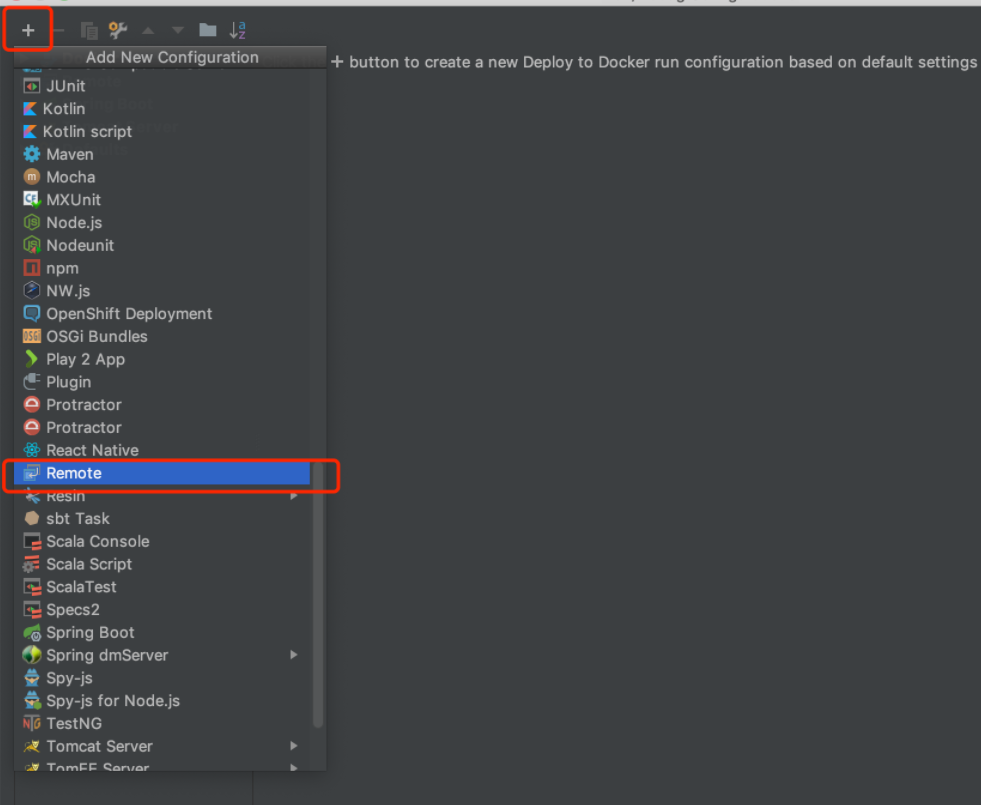Click Nodeunit text label
The image size is (981, 805).
tap(80, 245)
